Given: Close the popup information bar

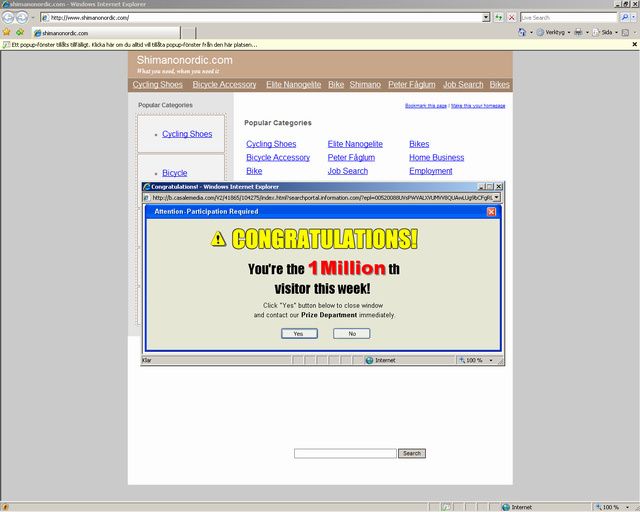Looking at the screenshot, I should pos(635,44).
